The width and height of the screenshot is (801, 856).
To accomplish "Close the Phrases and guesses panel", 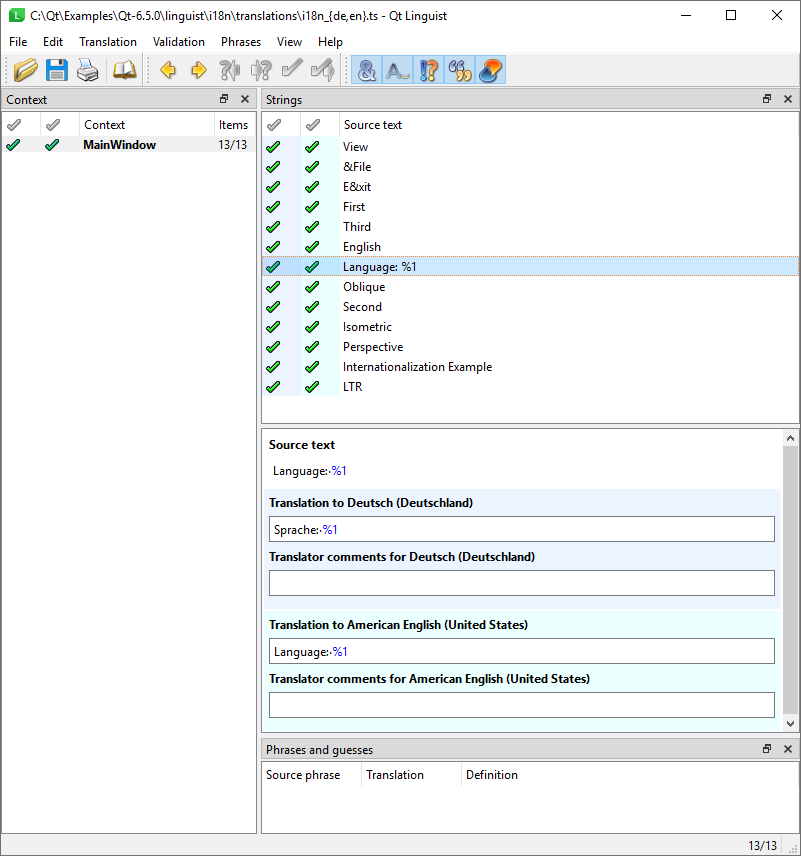I will click(x=788, y=749).
